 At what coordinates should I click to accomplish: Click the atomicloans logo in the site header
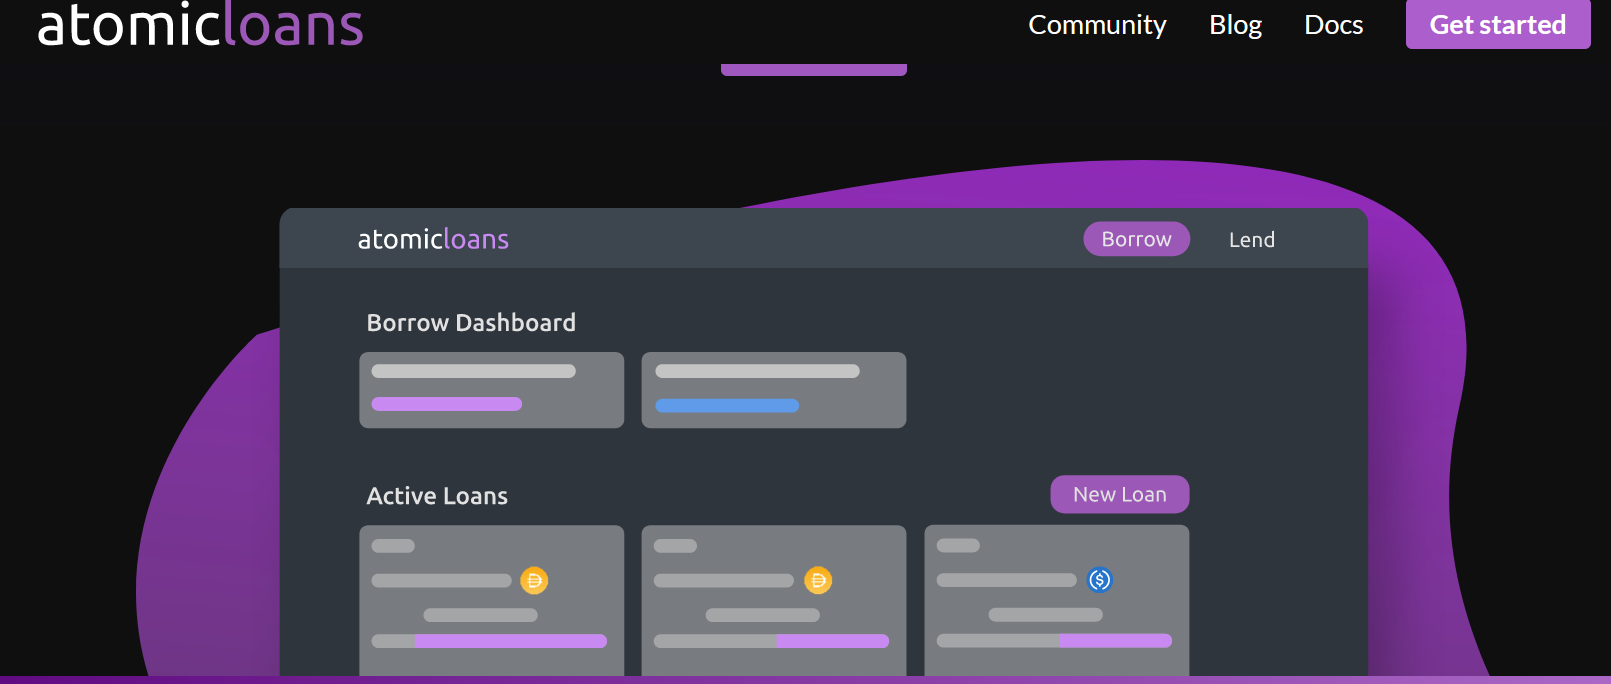(200, 24)
